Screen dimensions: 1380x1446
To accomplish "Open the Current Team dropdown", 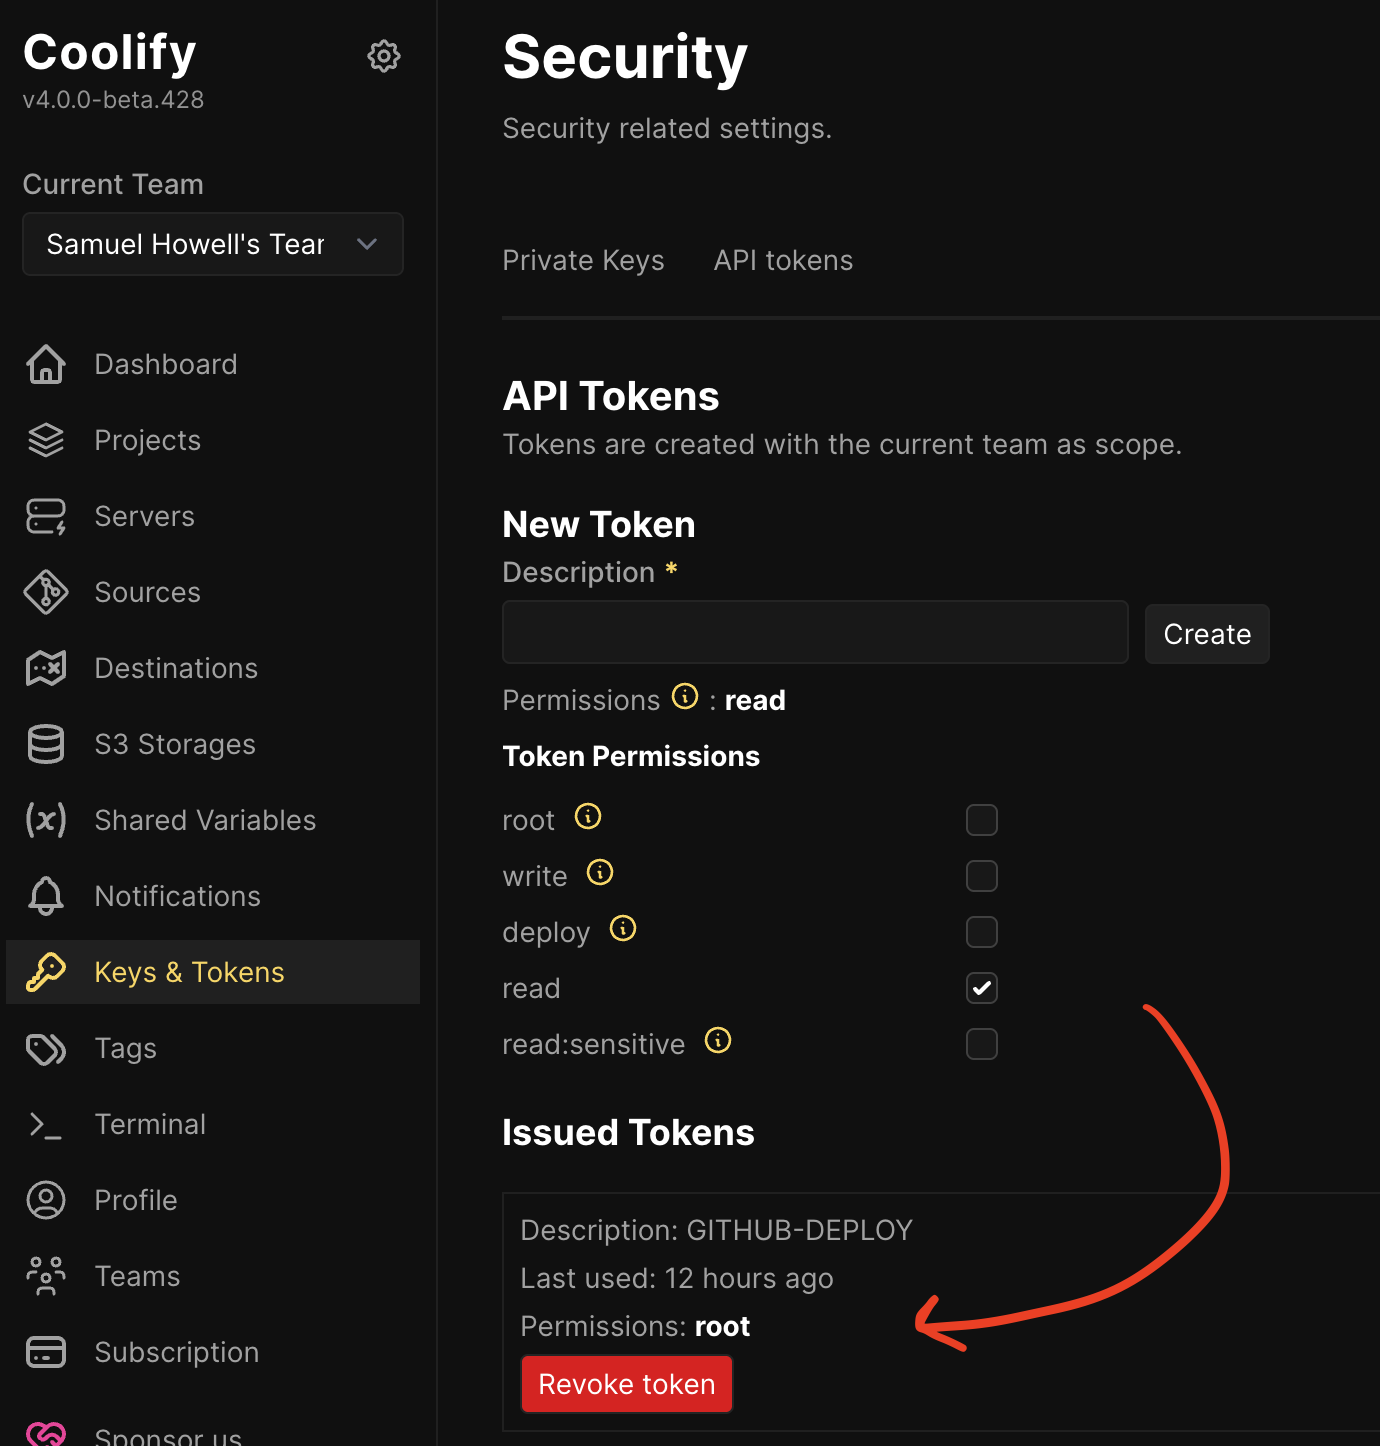I will pos(213,244).
